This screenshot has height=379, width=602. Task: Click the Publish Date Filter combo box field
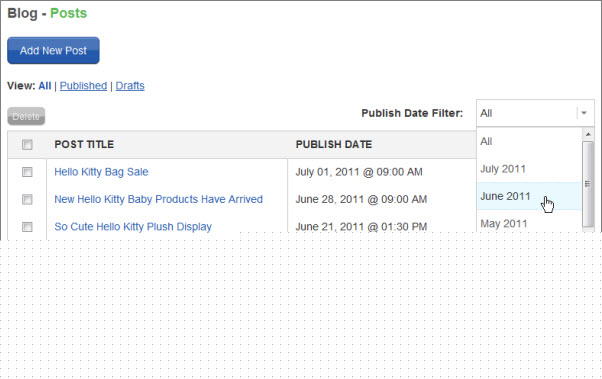(535, 113)
